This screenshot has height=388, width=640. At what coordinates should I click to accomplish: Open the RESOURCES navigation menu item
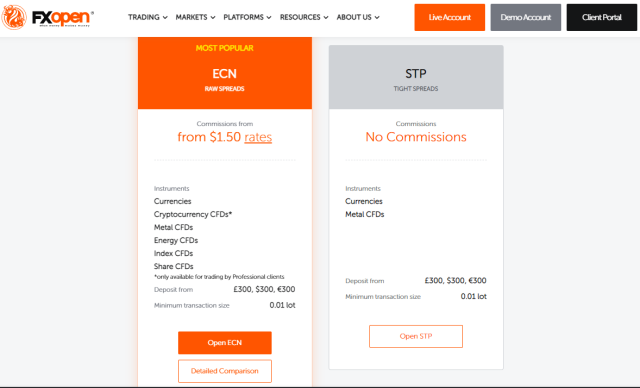point(300,17)
